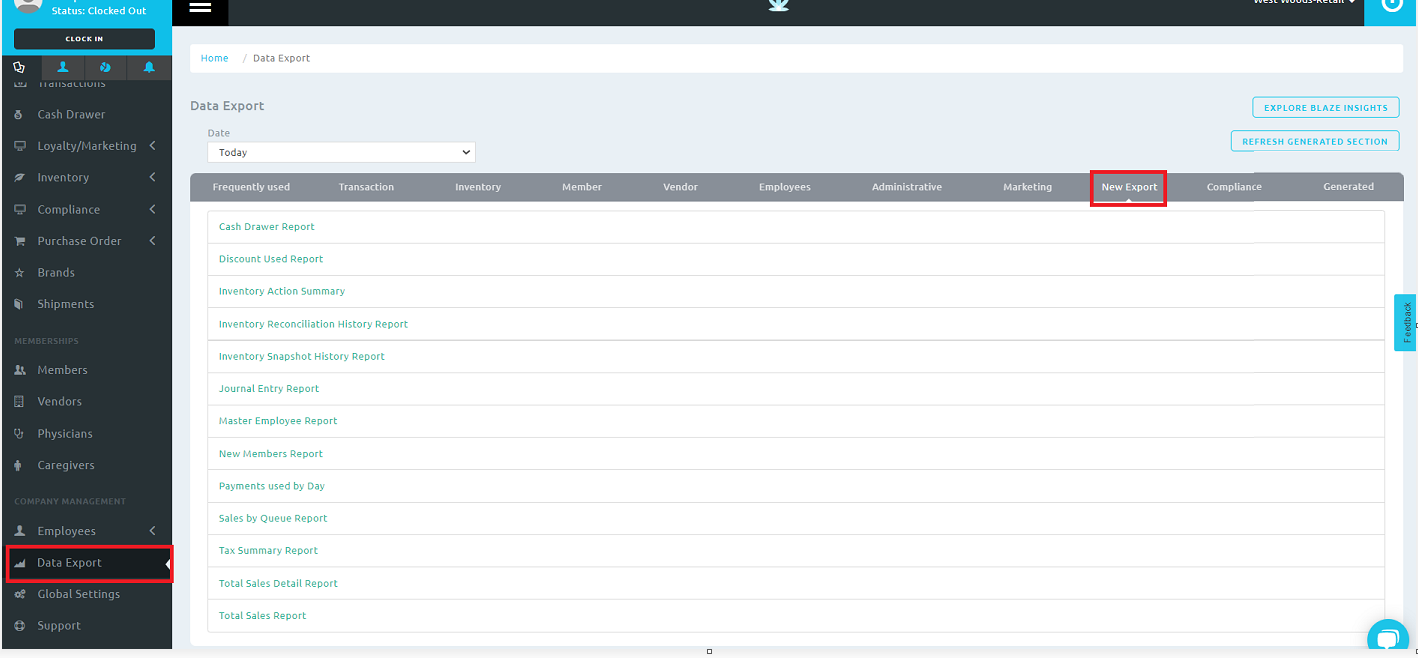Select the notifications bell sidebar tab icon
The image size is (1418, 658).
tap(149, 68)
